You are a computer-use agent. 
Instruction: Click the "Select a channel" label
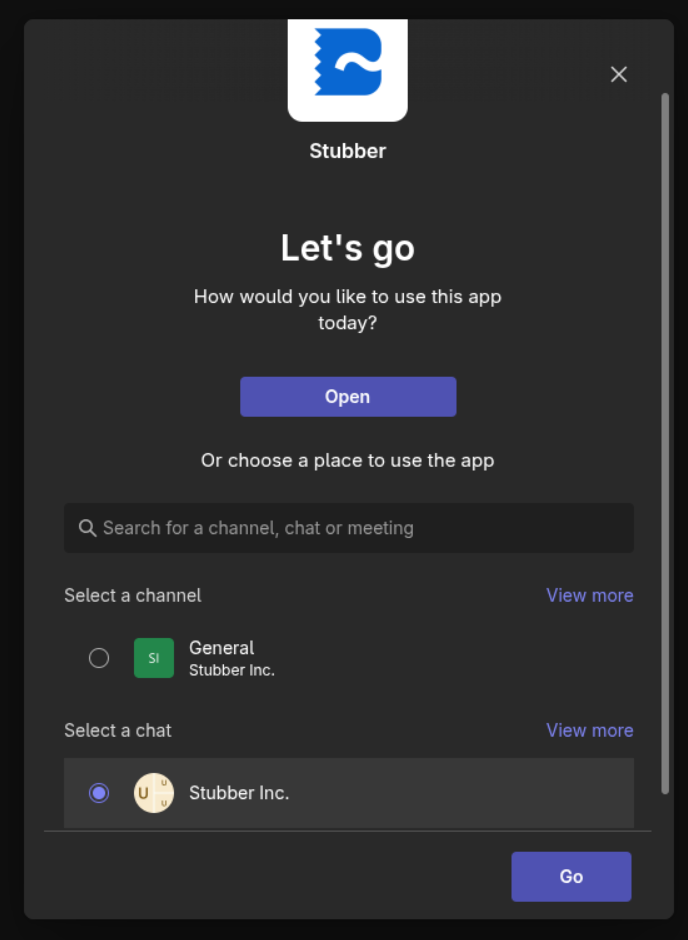pyautogui.click(x=133, y=595)
